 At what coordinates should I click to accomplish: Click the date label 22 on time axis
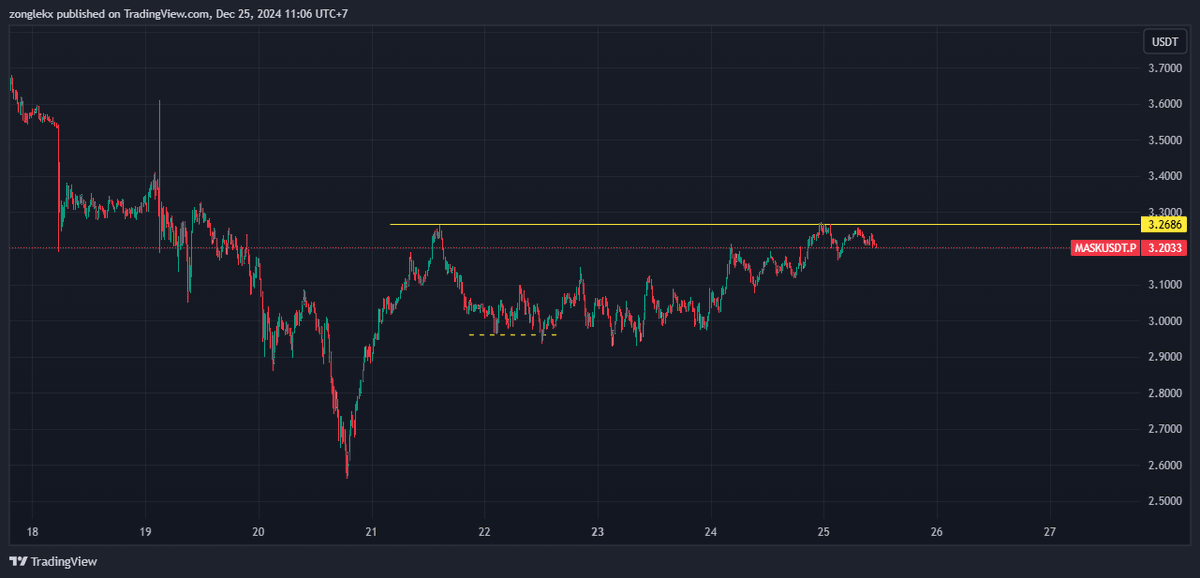point(484,531)
